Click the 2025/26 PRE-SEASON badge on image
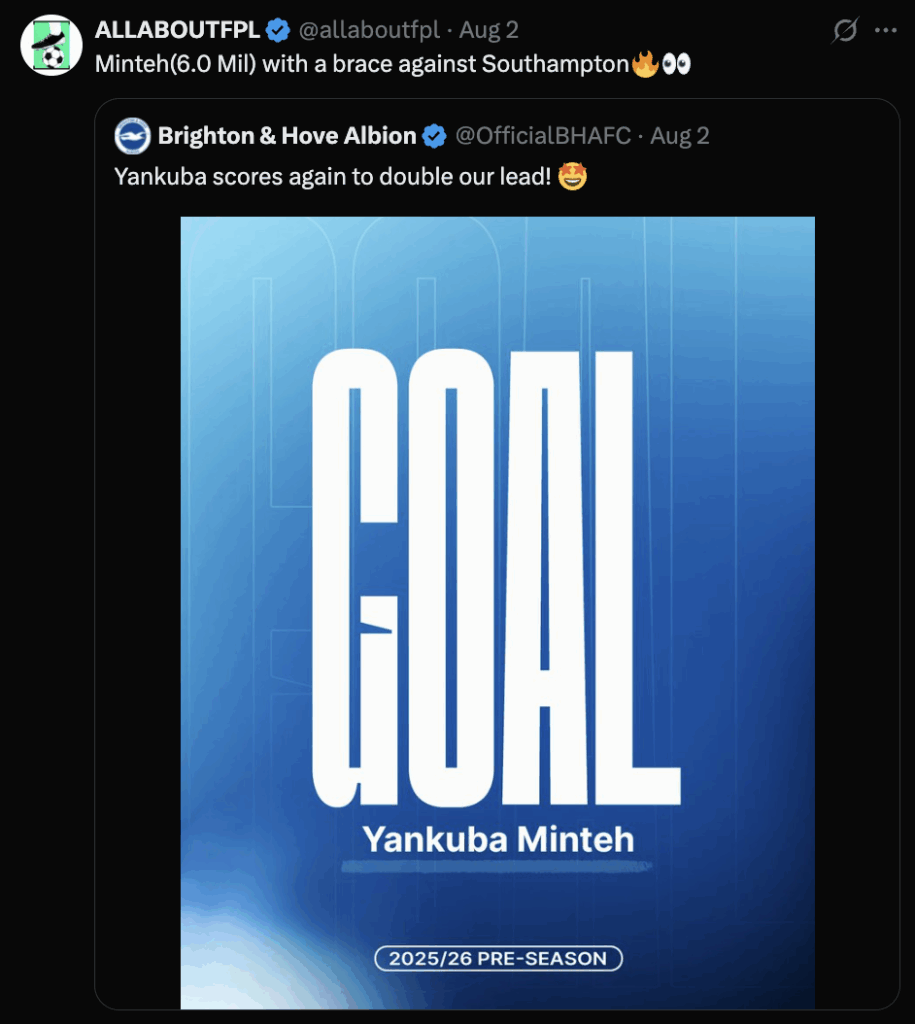The height and width of the screenshot is (1024, 915). 497,958
